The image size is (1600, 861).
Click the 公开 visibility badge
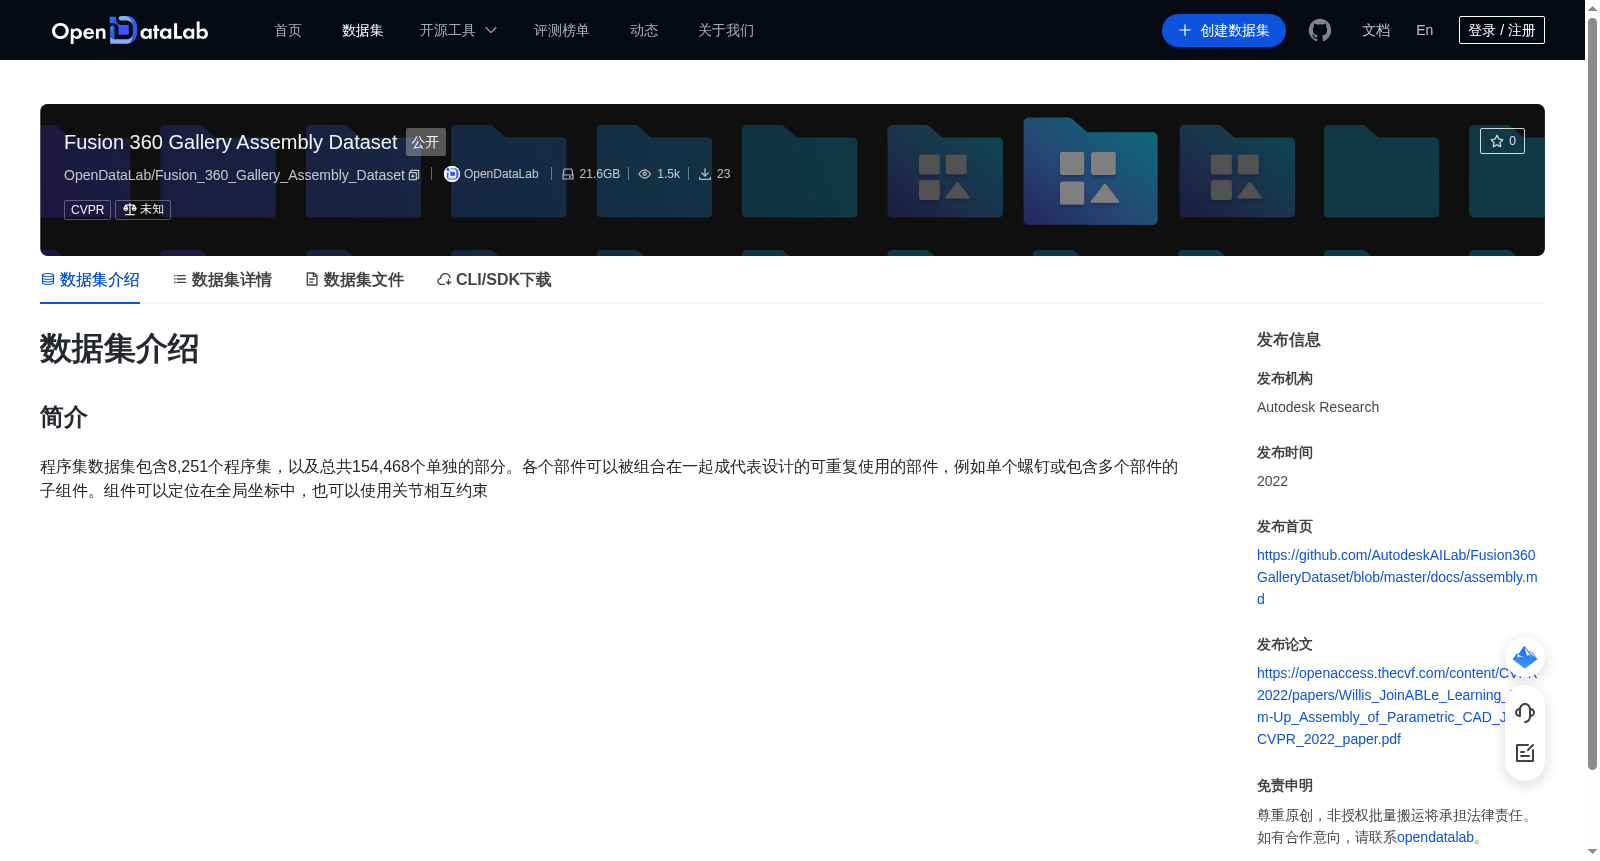425,142
